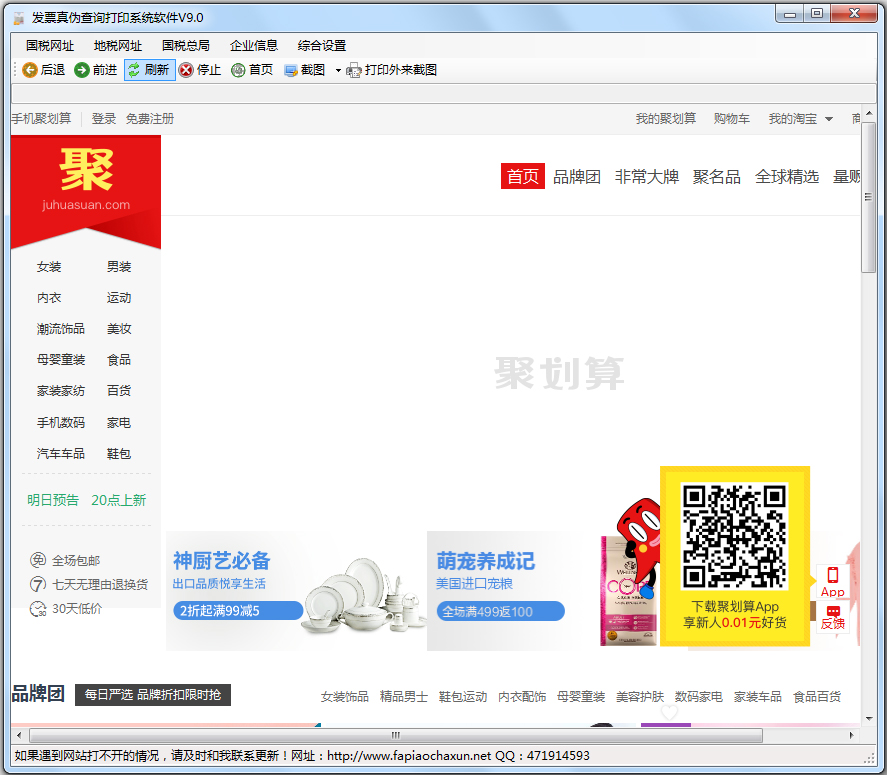
Task: Select the 非常大牌 navigation tab
Action: coord(647,176)
